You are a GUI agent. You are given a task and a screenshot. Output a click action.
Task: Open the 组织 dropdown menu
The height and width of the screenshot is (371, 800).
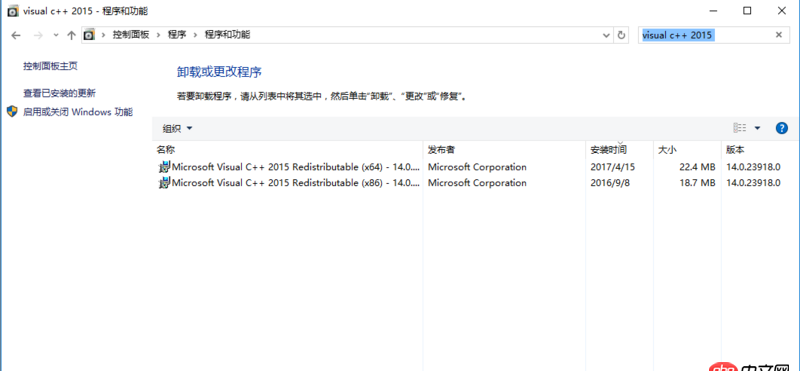tap(177, 129)
